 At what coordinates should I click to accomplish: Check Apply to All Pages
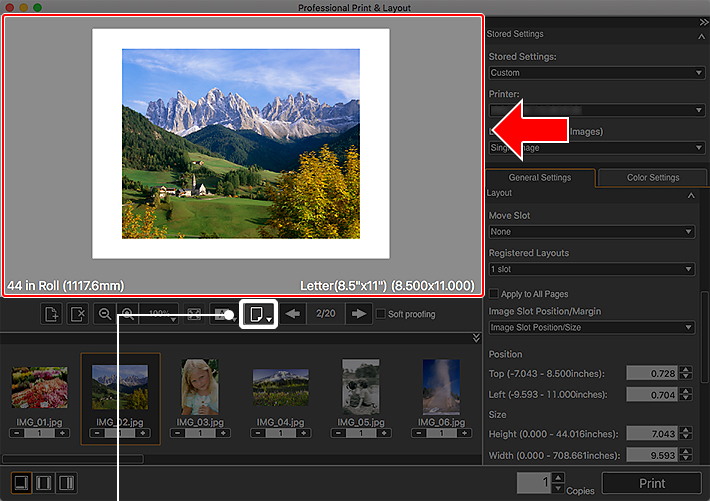pyautogui.click(x=494, y=292)
